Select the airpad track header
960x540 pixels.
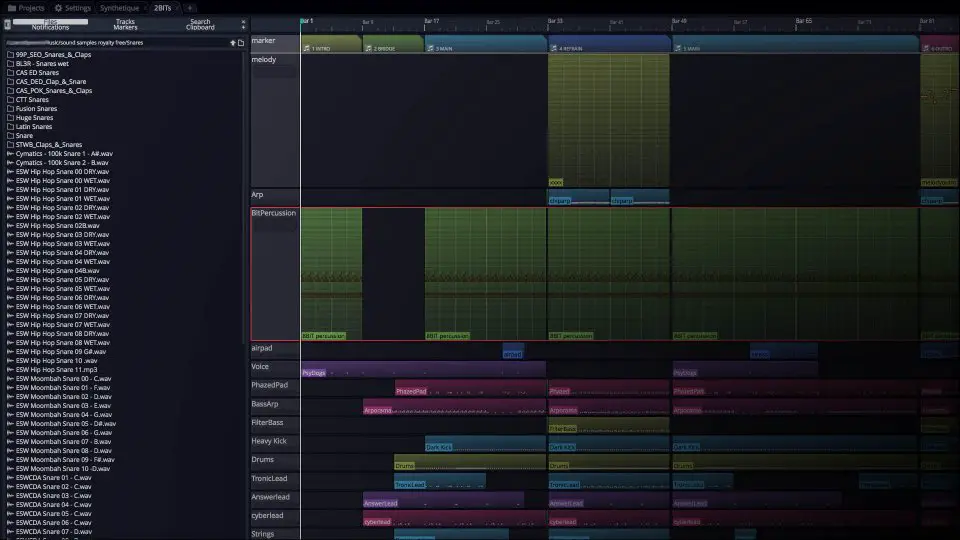[274, 350]
